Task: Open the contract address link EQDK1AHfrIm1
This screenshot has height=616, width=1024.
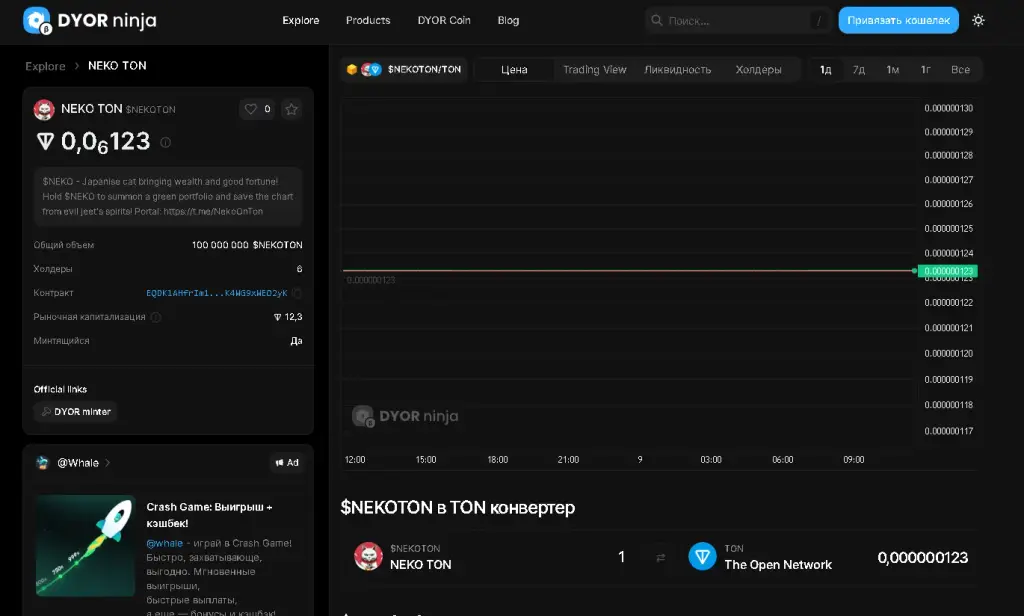Action: 217,293
